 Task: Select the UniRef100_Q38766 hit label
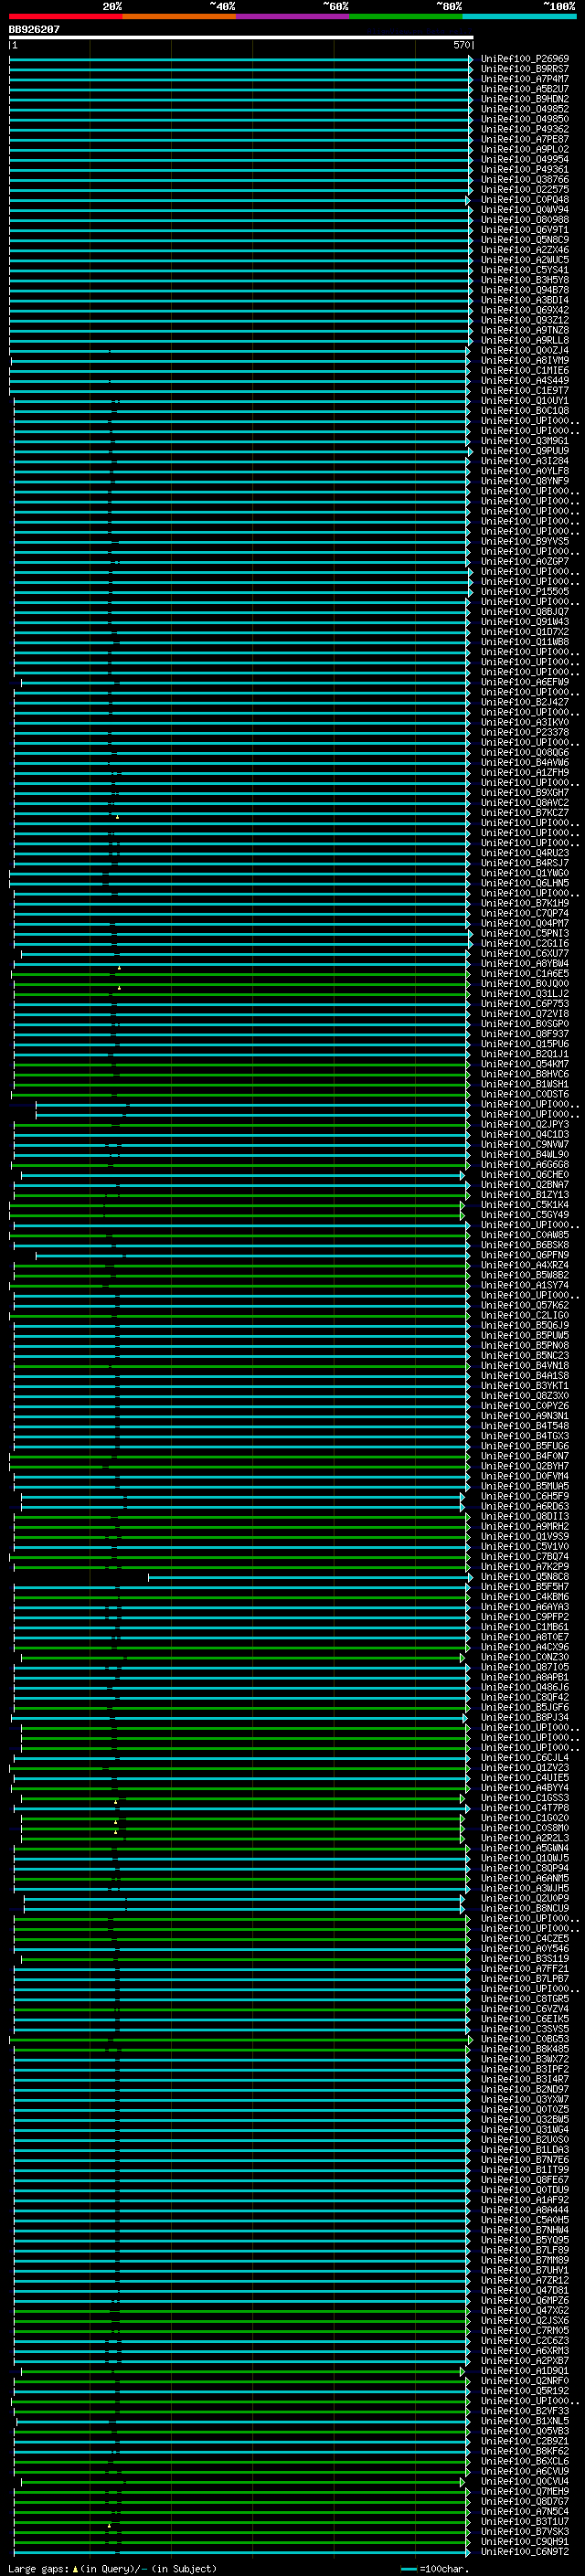click(x=525, y=180)
